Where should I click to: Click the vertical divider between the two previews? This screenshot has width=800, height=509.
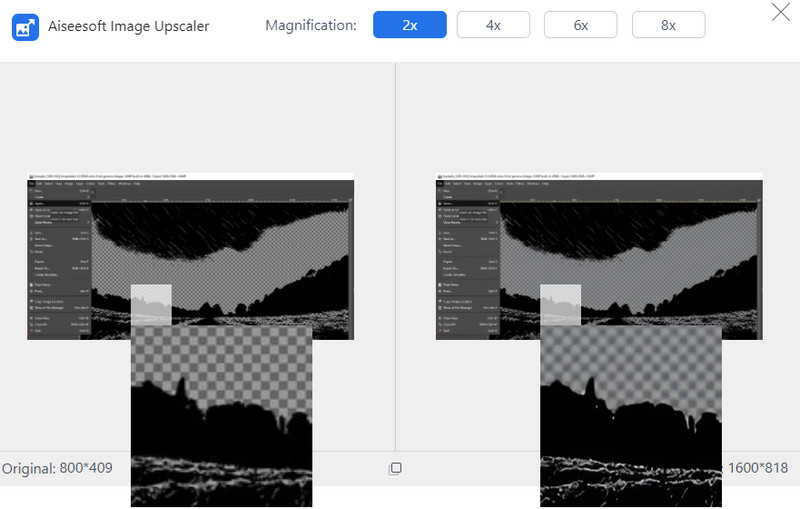395,250
